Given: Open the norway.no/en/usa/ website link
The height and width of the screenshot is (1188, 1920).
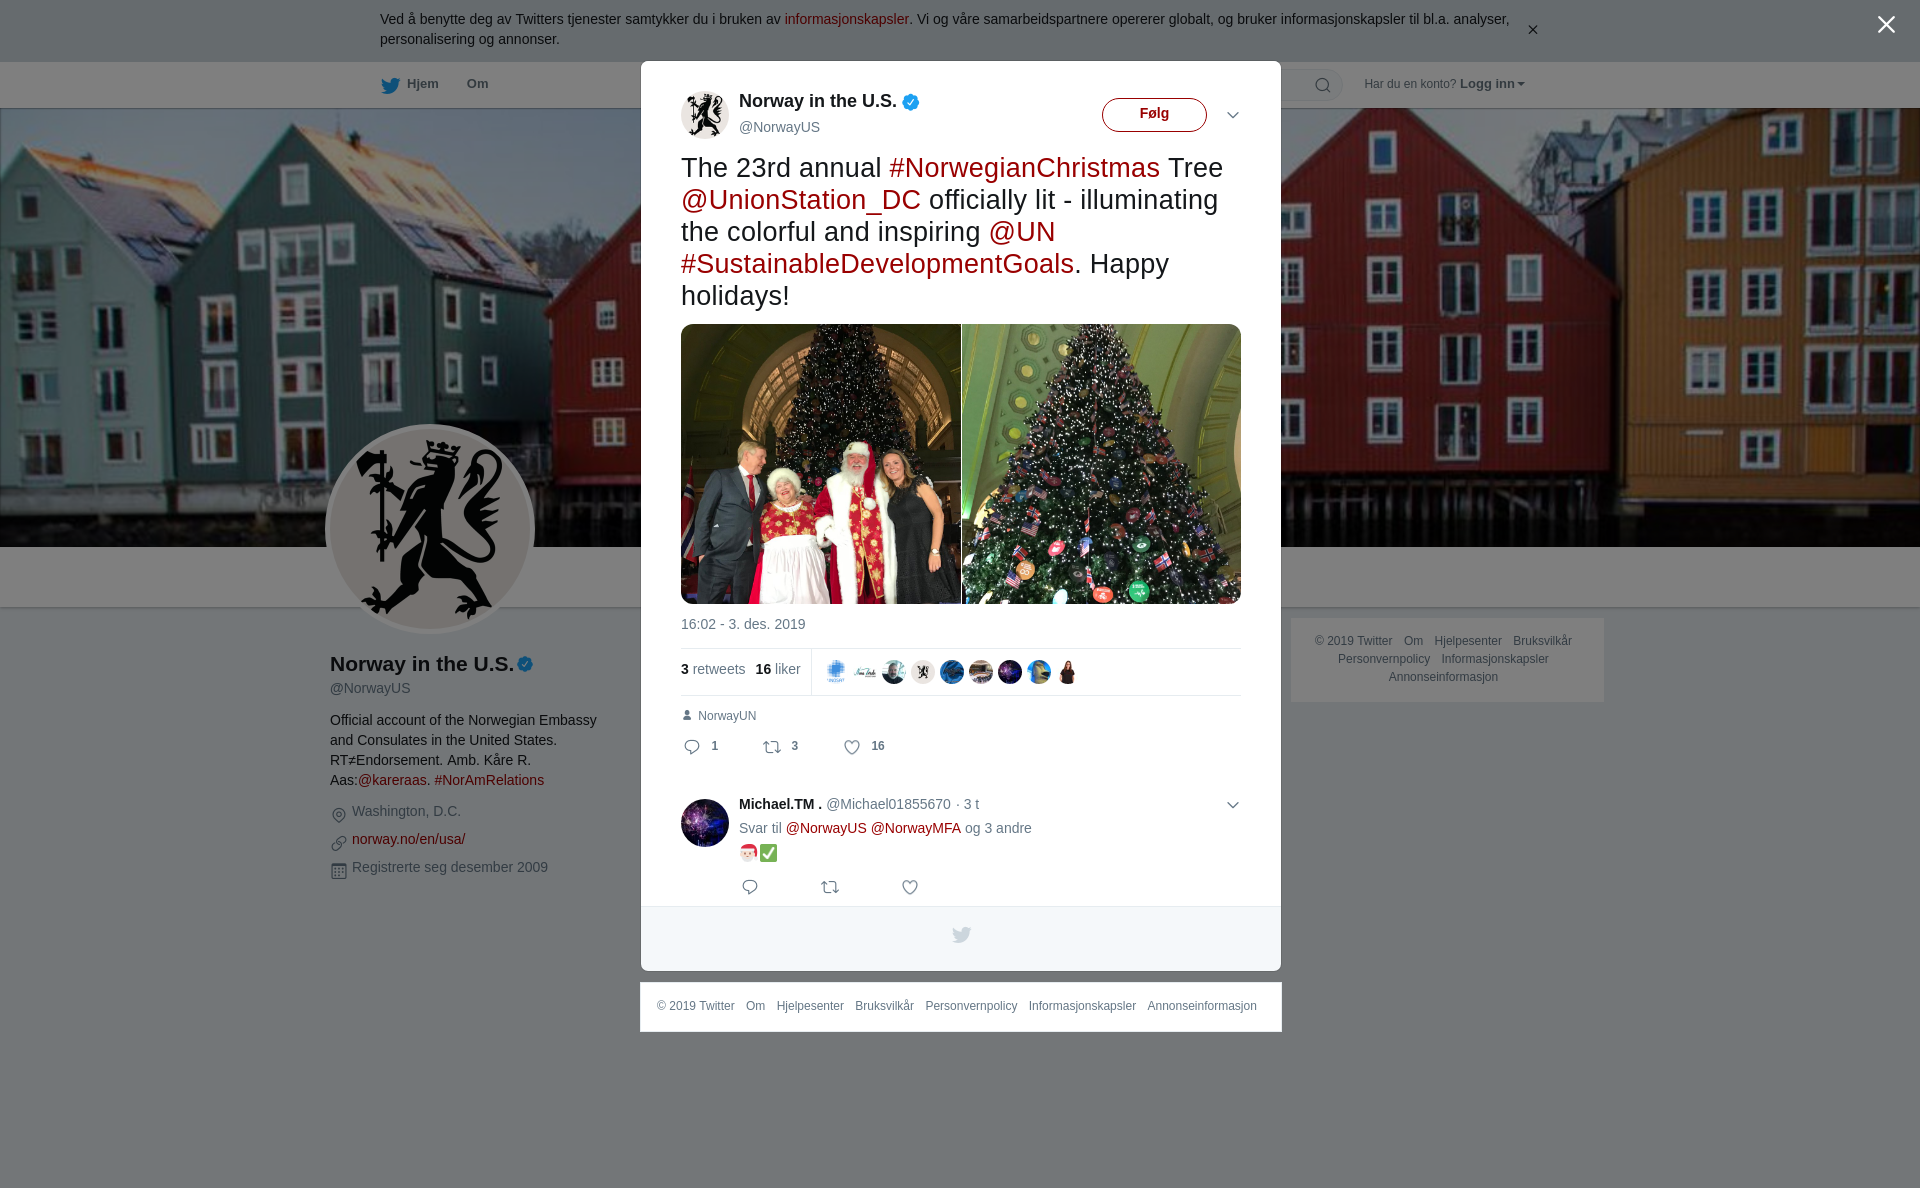Looking at the screenshot, I should tap(408, 839).
